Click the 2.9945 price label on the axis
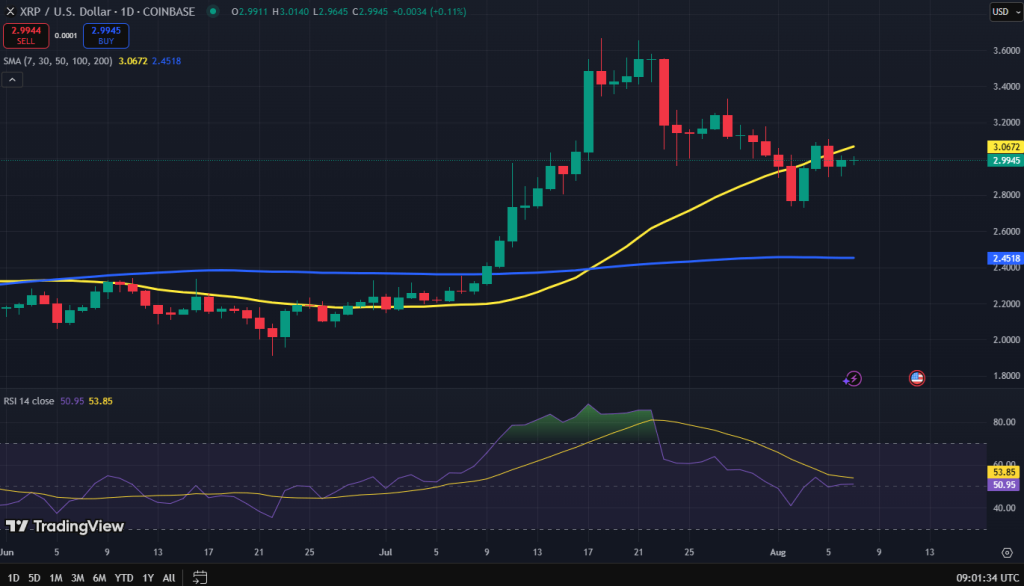The image size is (1024, 586). (1004, 159)
